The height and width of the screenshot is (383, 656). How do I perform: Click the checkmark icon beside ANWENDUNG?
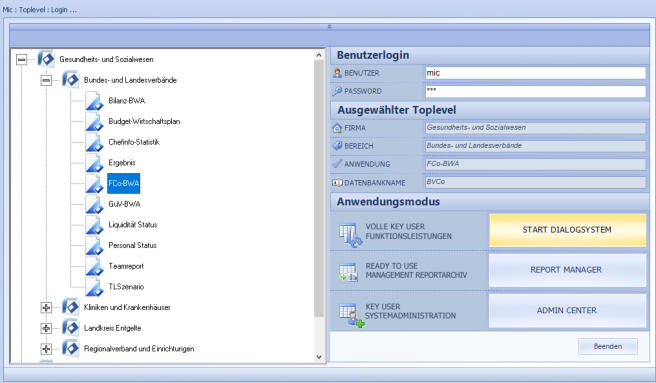pyautogui.click(x=337, y=164)
